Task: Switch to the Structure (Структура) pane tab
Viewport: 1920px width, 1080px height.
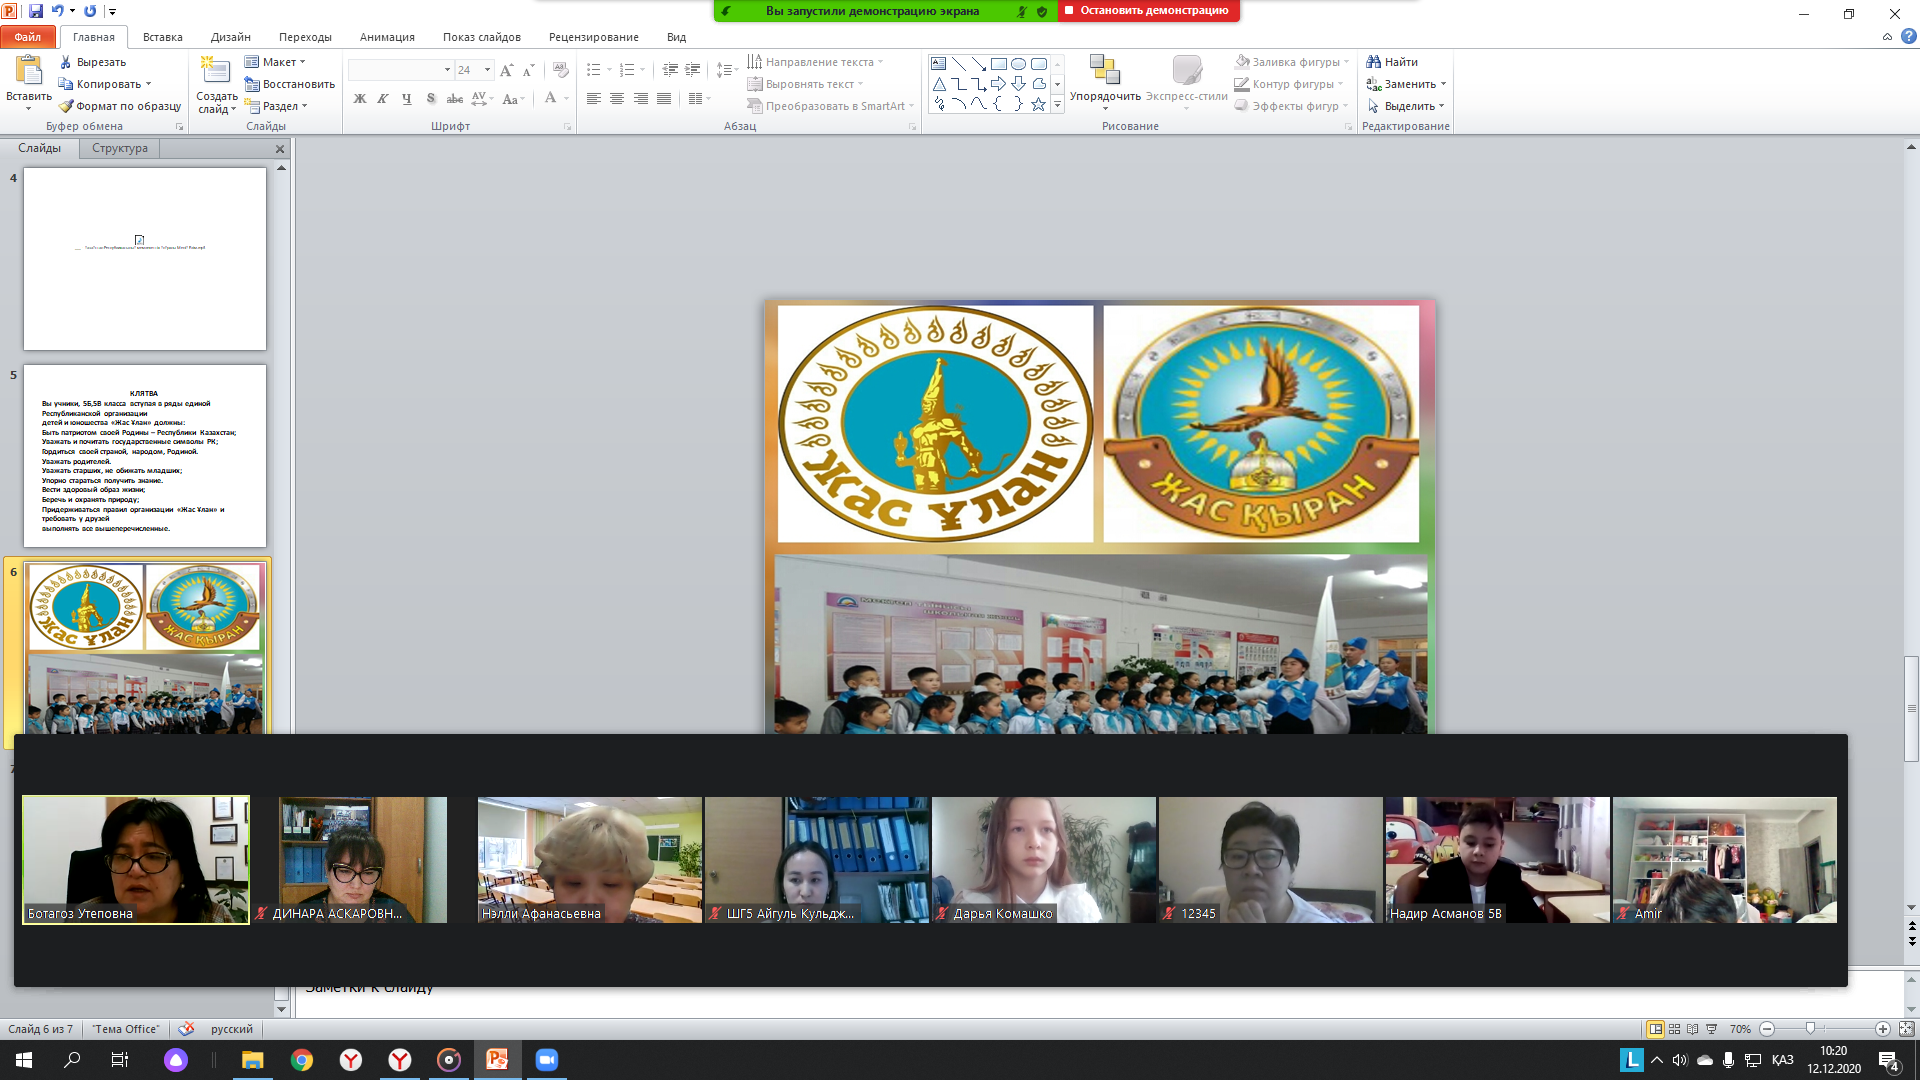Action: 120,148
